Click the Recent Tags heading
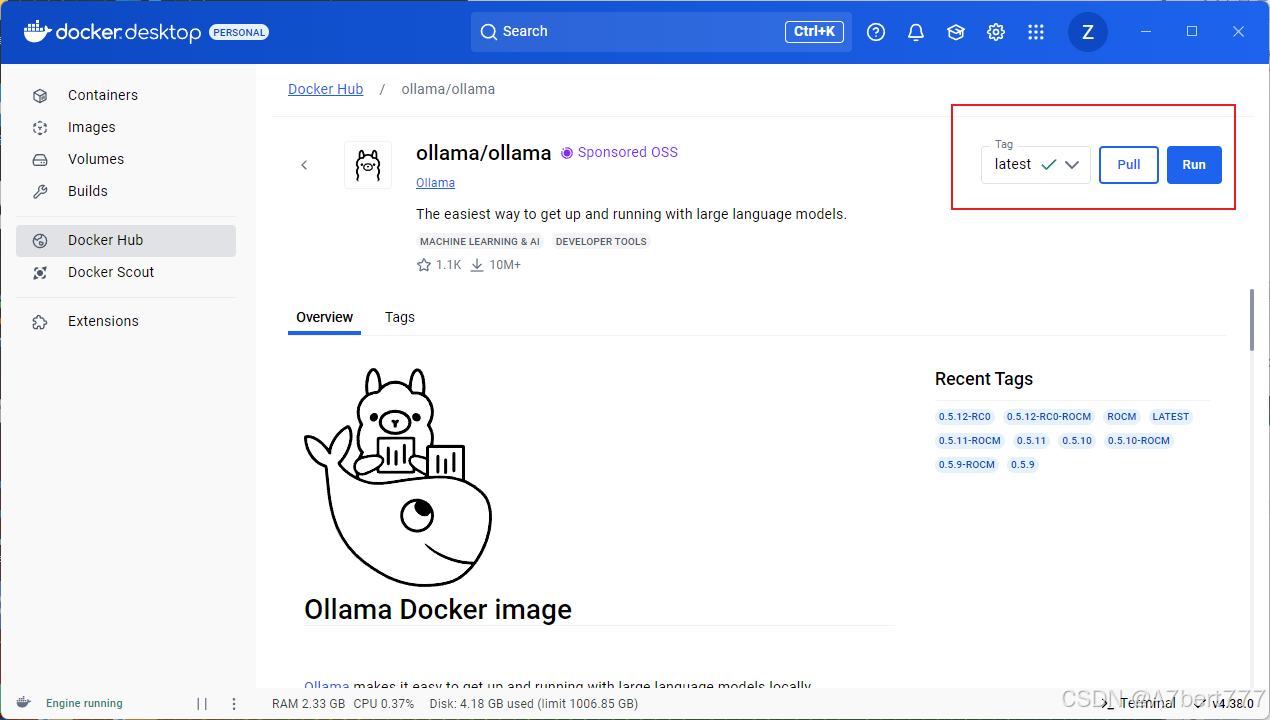Viewport: 1270px width, 720px height. 984,379
